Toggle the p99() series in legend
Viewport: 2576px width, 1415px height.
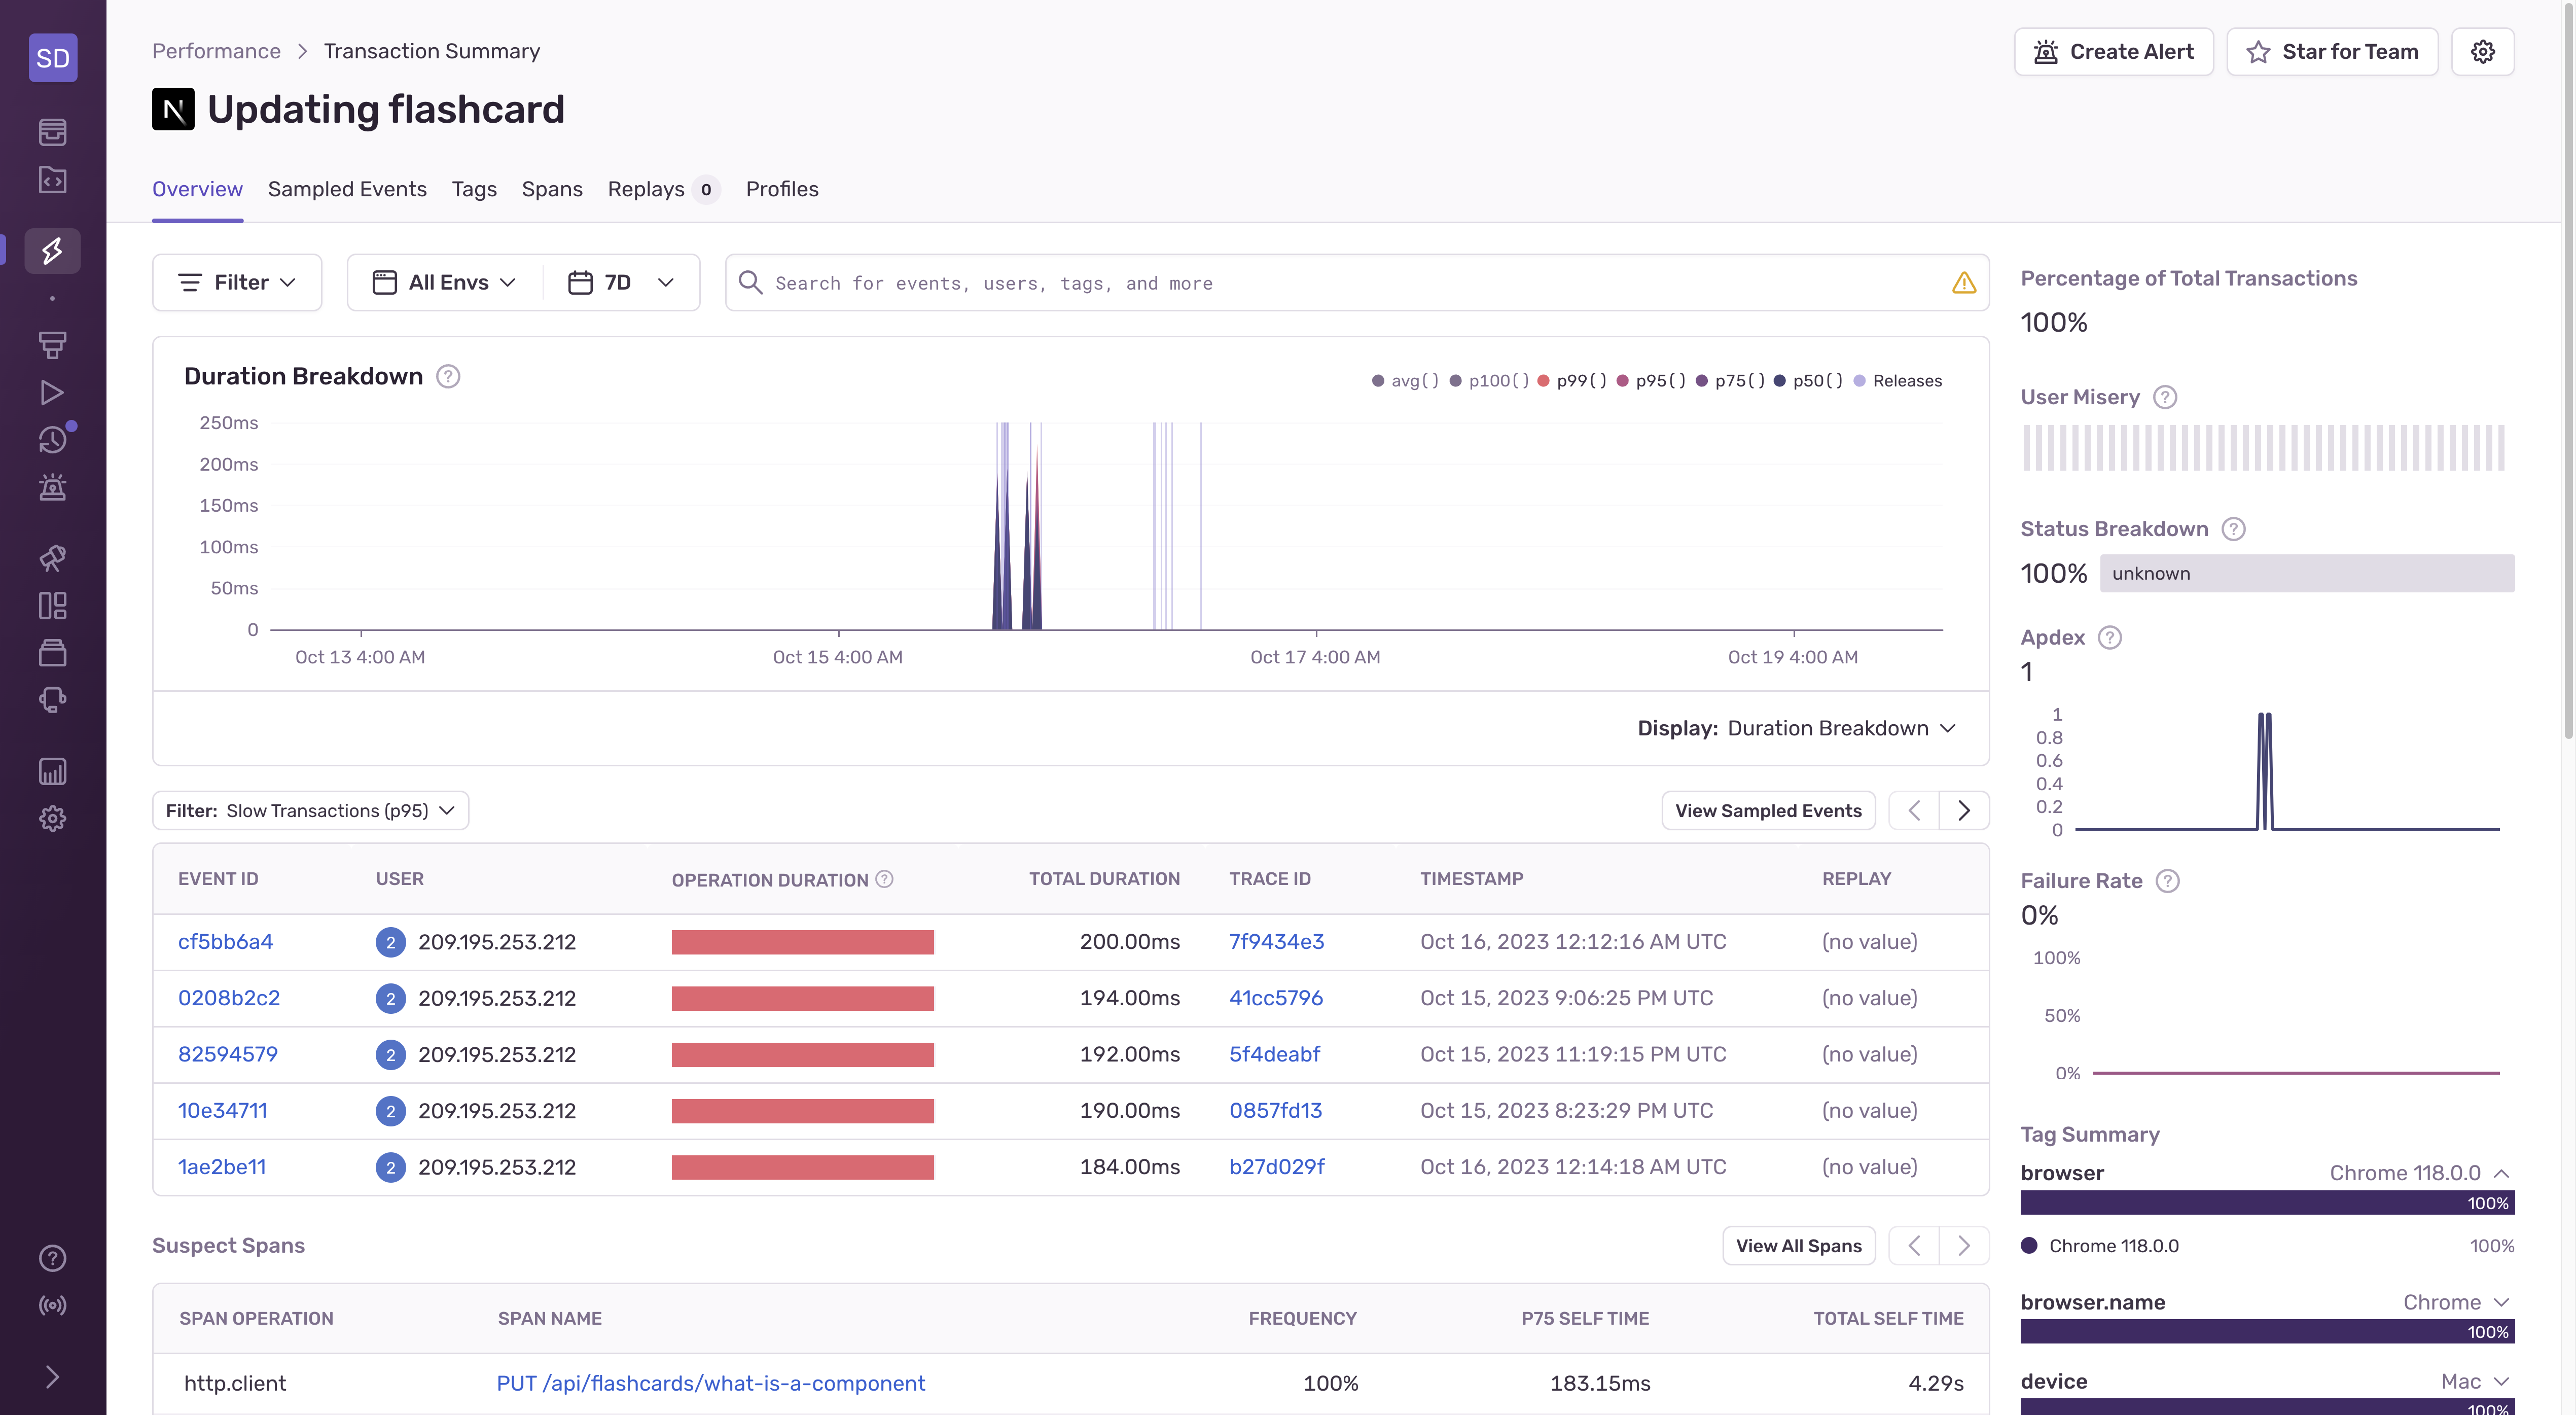click(x=1572, y=381)
